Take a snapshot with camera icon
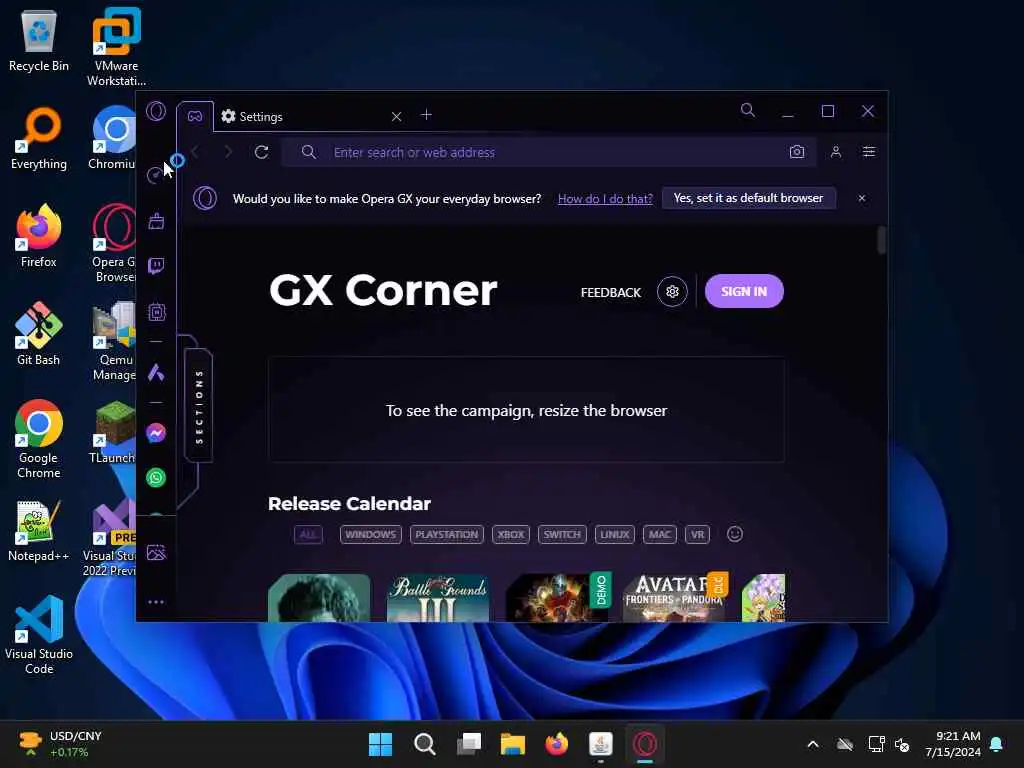 (x=797, y=152)
